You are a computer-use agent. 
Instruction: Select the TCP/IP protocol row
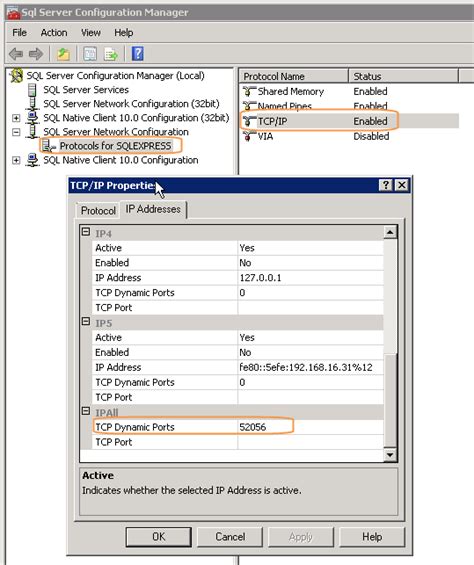click(x=349, y=121)
